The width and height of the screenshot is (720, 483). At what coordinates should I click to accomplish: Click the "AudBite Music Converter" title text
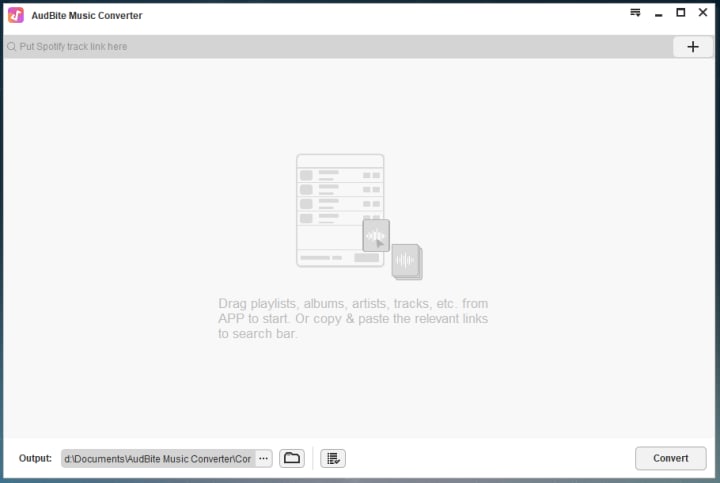point(87,16)
